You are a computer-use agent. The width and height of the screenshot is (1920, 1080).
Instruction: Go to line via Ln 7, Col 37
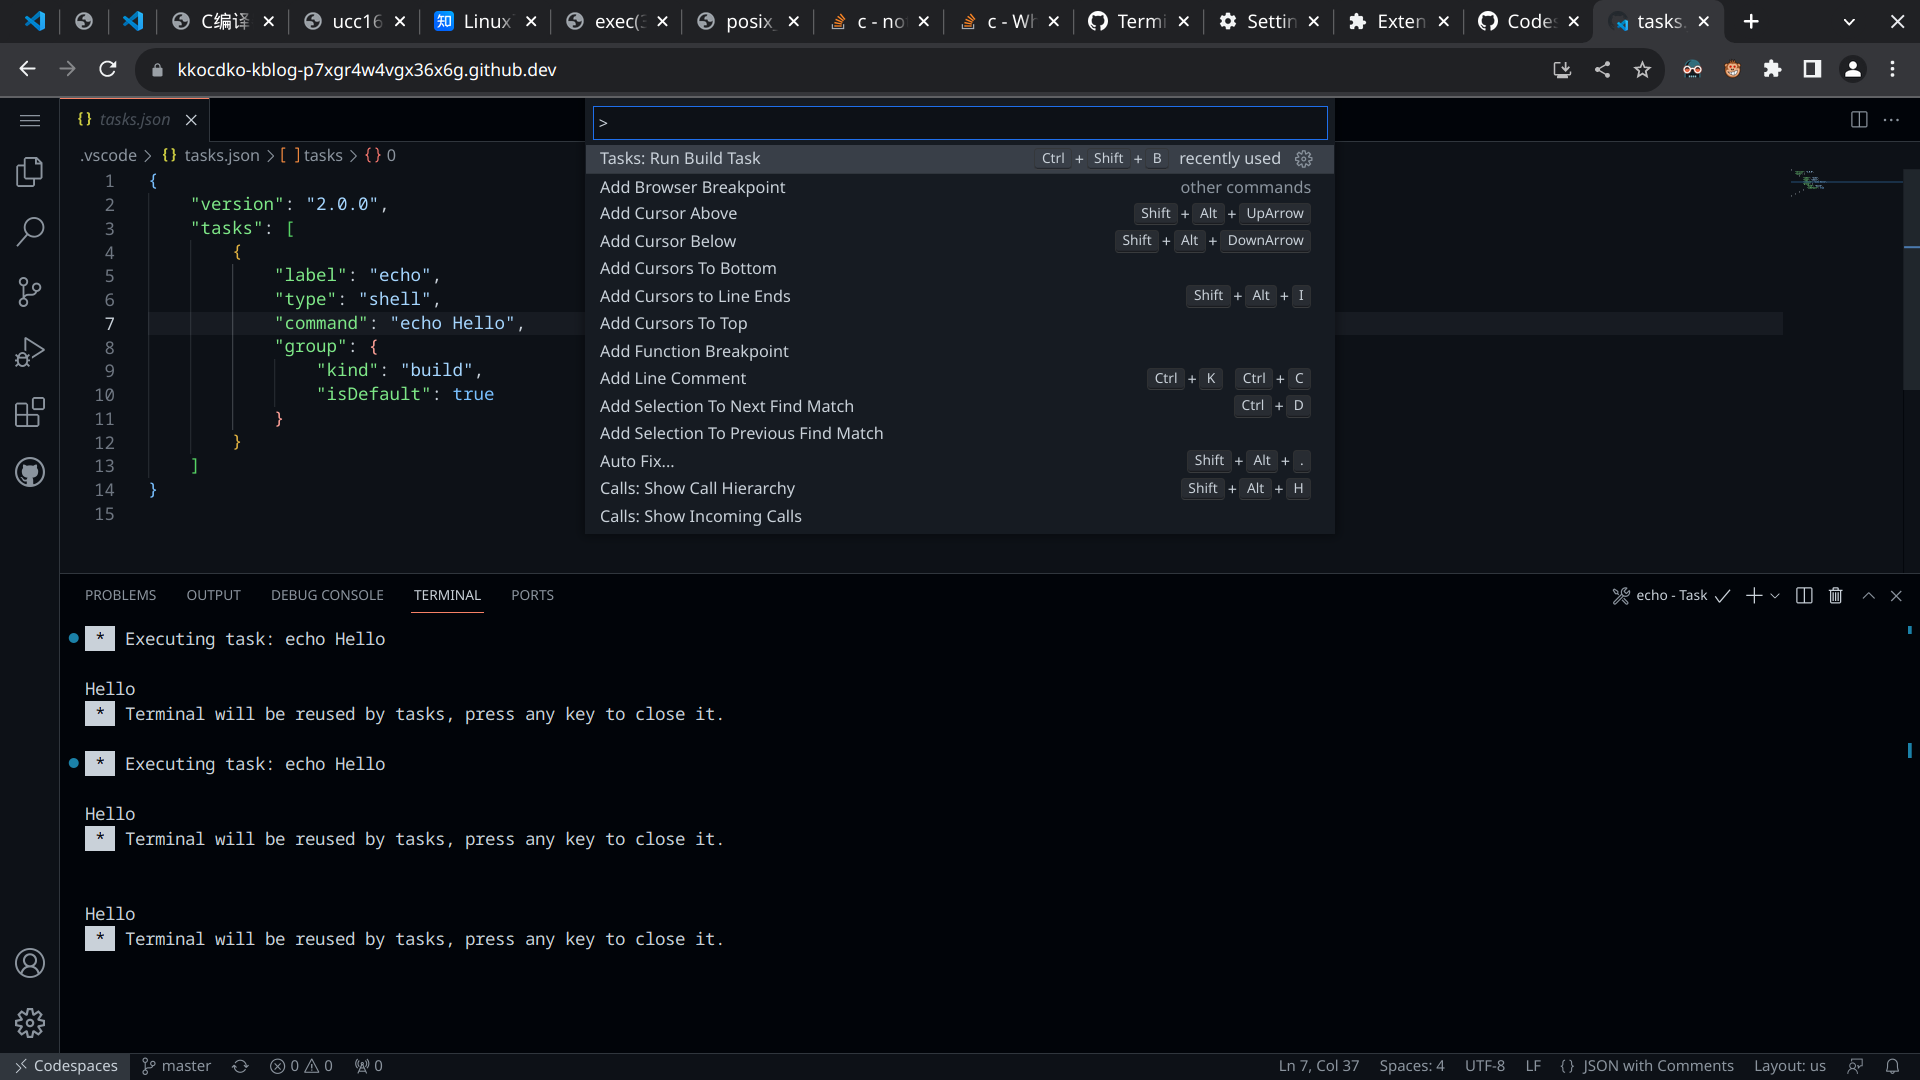click(1319, 1066)
